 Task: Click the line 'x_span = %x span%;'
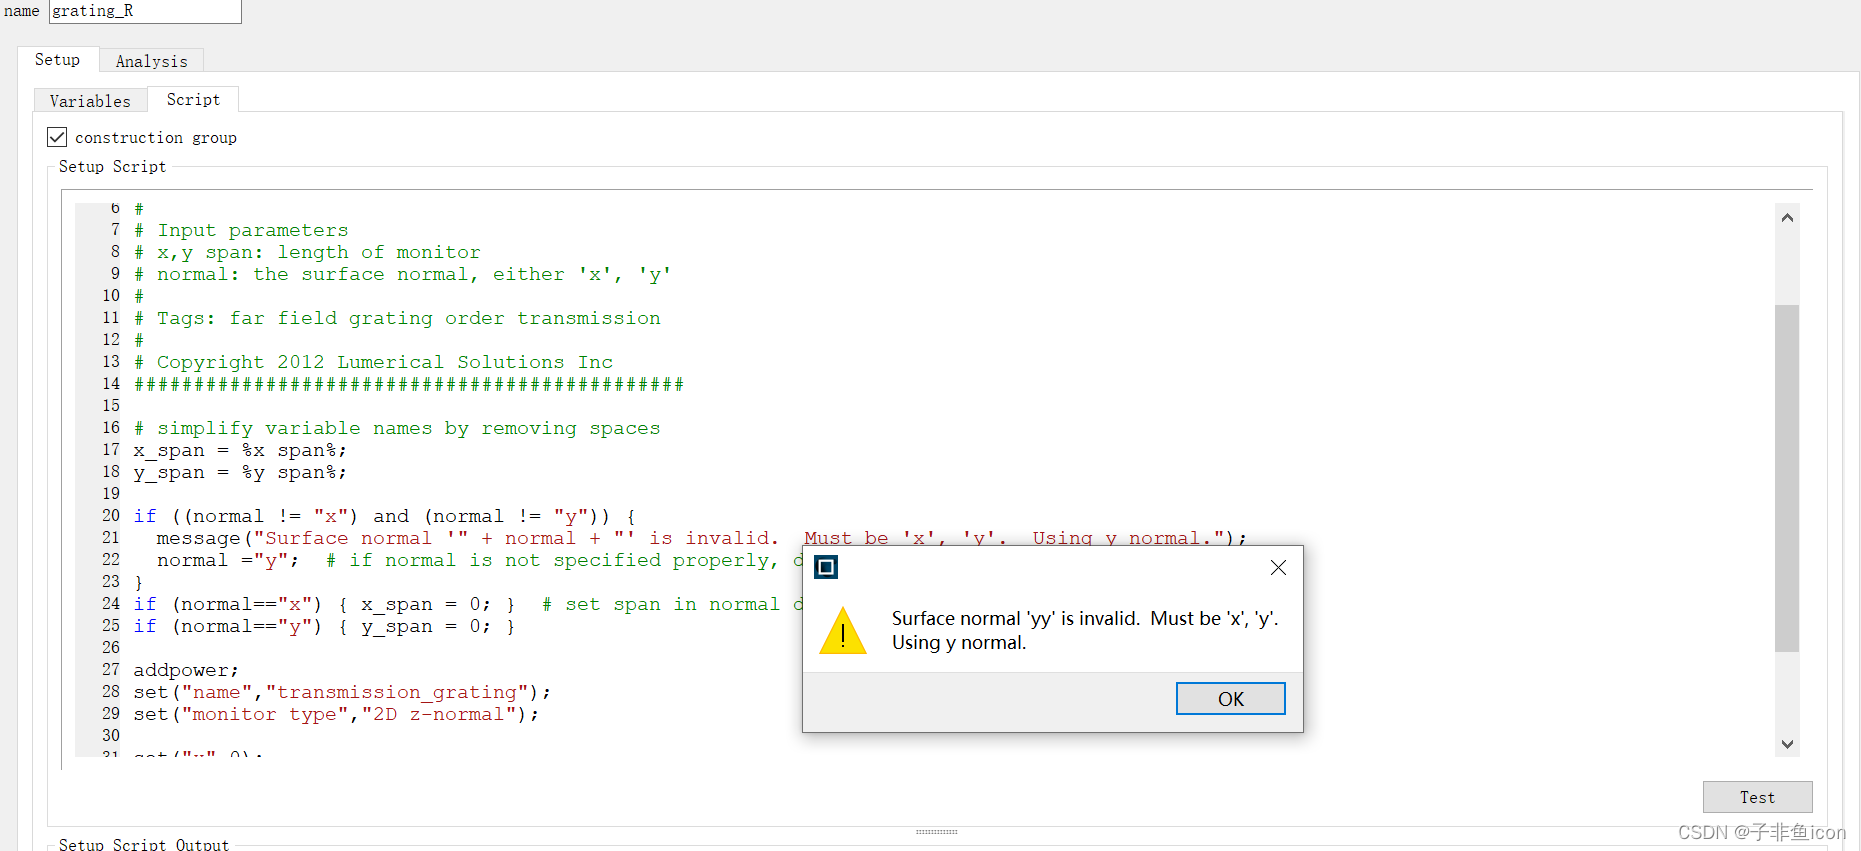click(x=240, y=450)
